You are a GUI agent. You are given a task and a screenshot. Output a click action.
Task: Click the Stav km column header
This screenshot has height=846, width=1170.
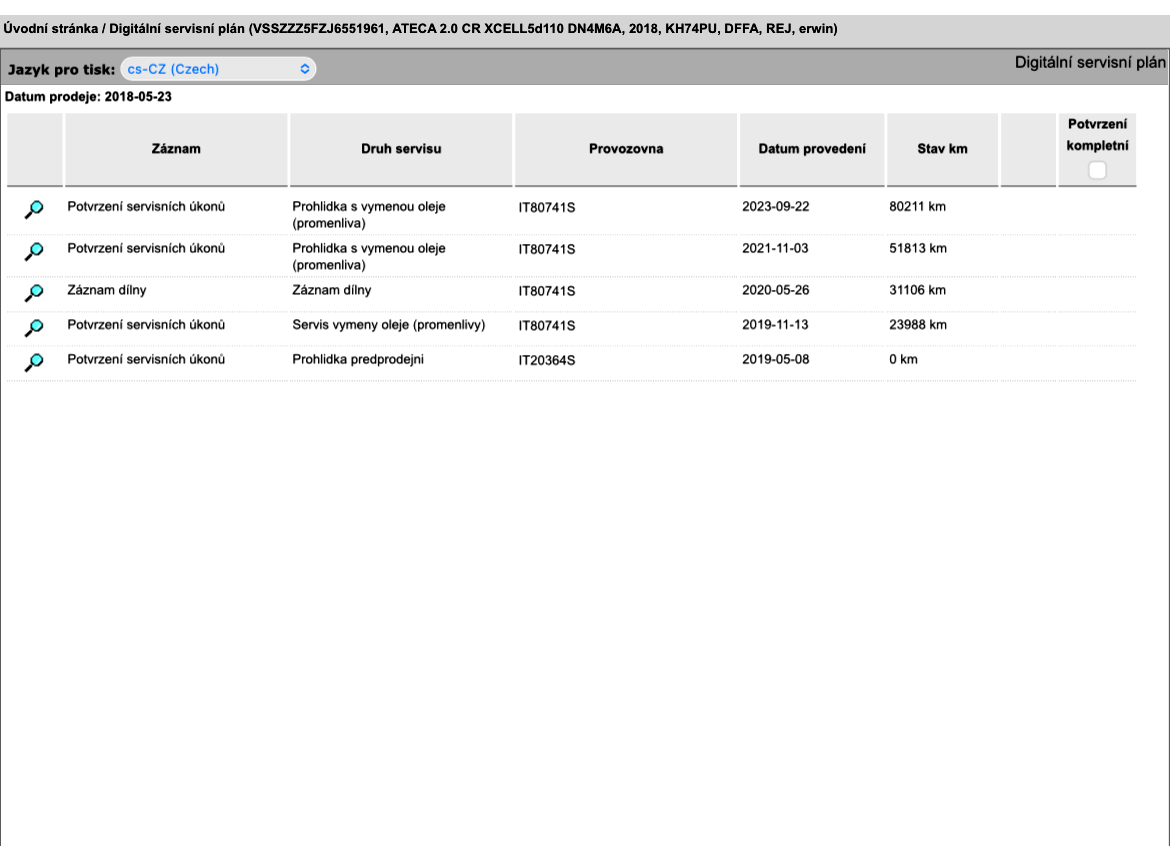(942, 148)
